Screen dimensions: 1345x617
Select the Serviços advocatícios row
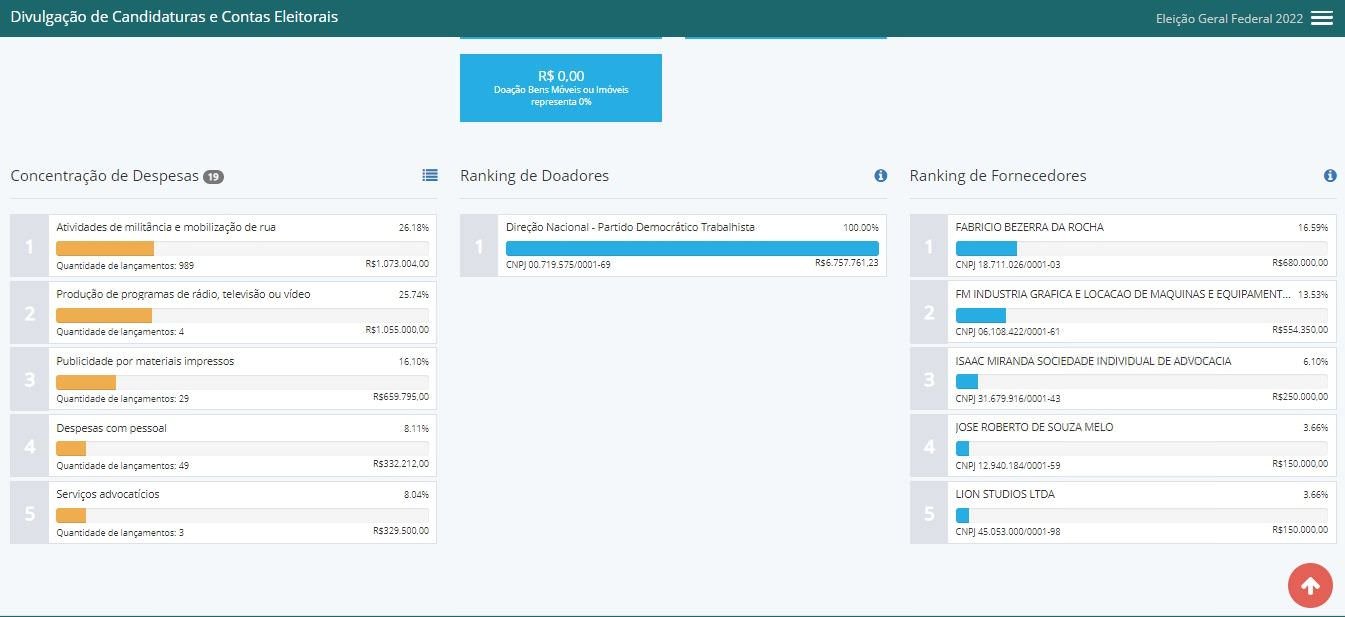(223, 512)
